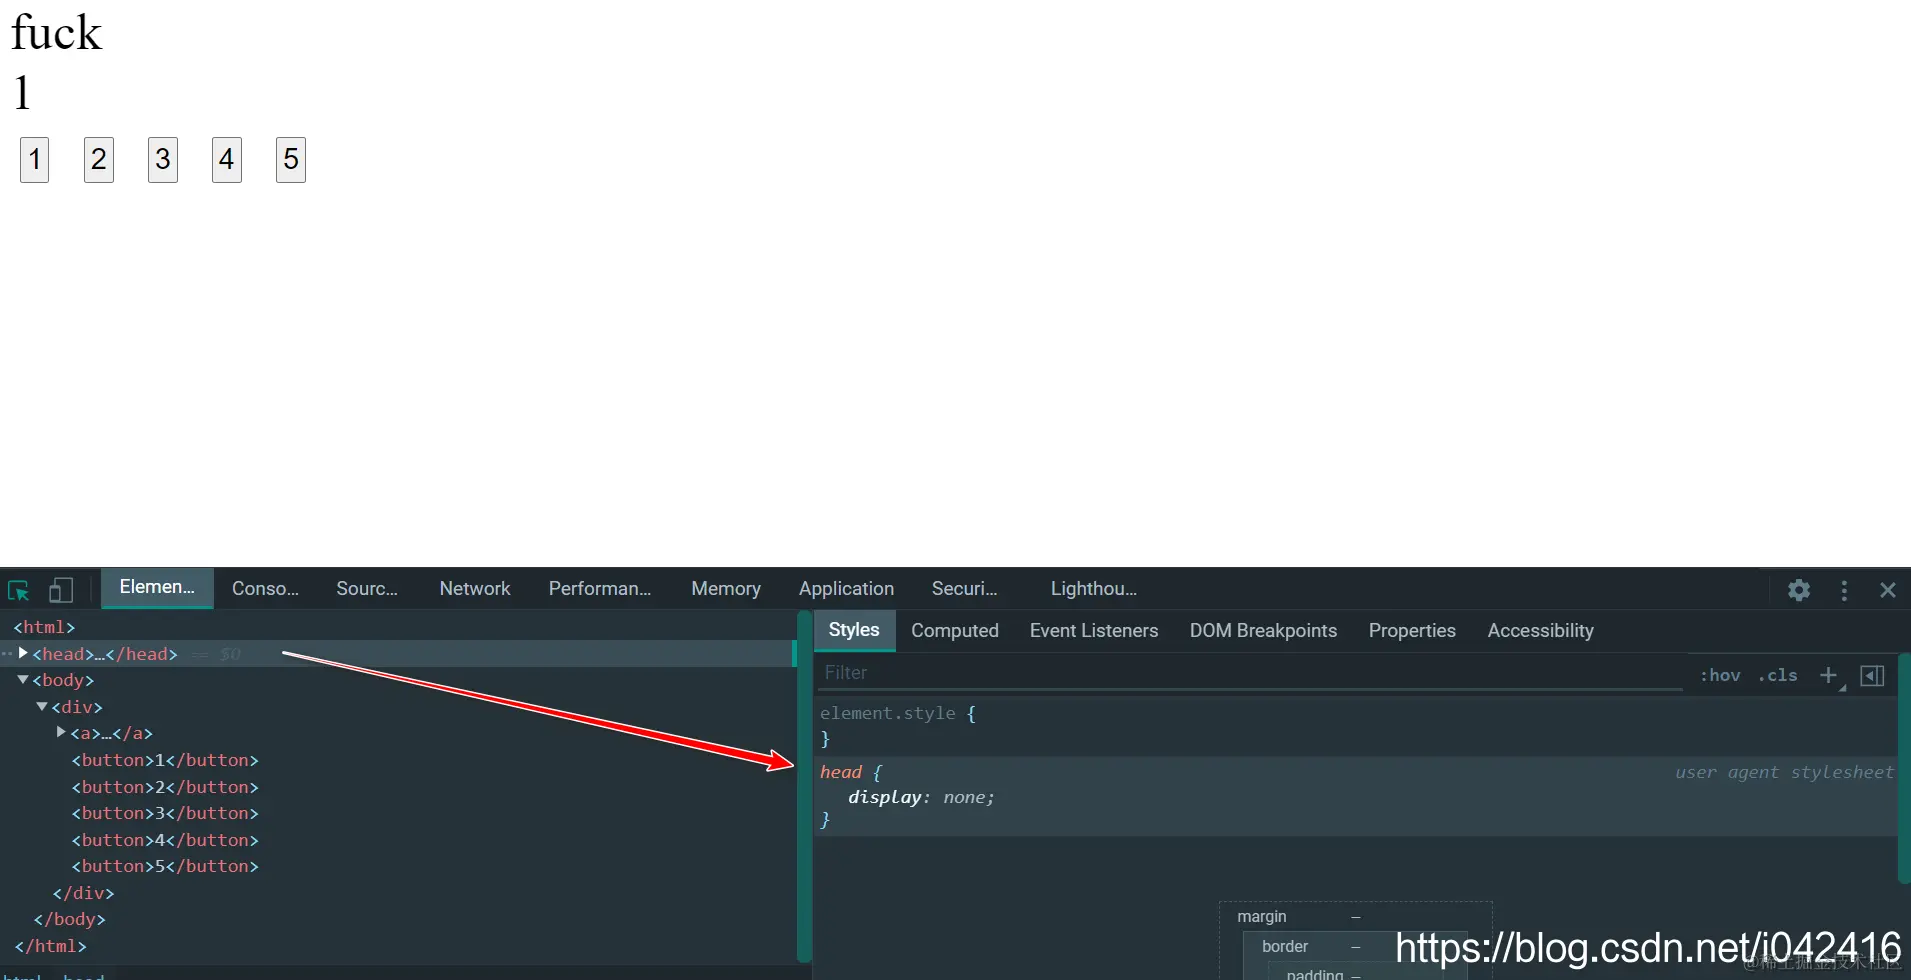Click the element.style rule block
1911x980 pixels.
pyautogui.click(x=1355, y=726)
